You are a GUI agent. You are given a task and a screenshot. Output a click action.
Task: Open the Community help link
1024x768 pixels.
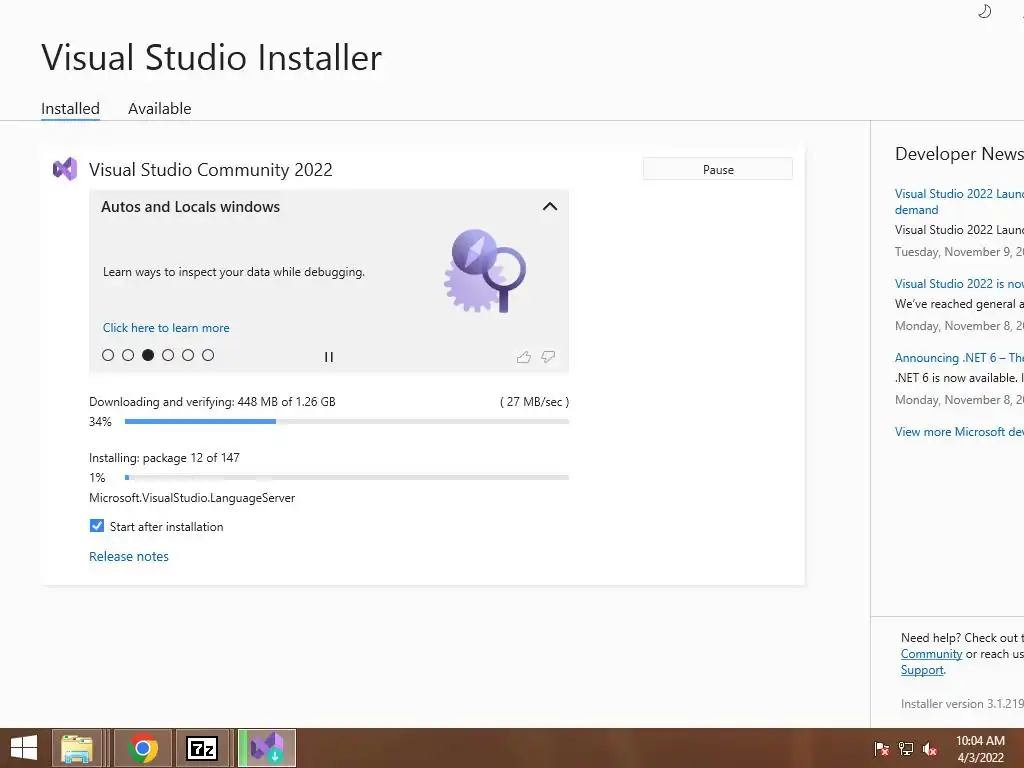click(931, 654)
